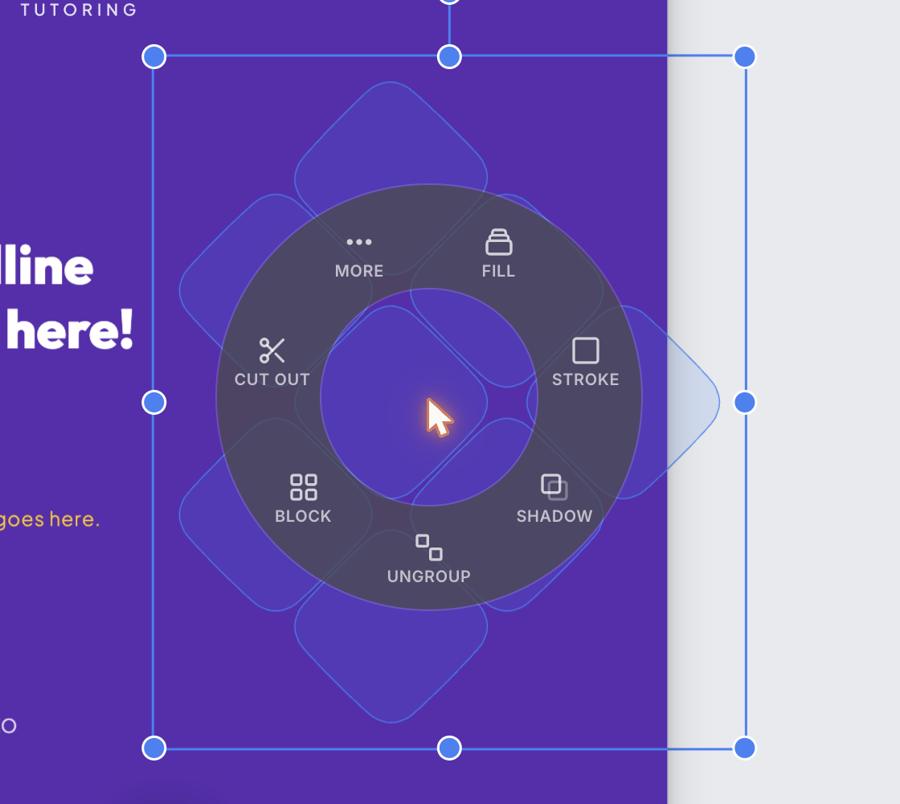Click the top-left selection handle
This screenshot has width=900, height=804.
[154, 57]
